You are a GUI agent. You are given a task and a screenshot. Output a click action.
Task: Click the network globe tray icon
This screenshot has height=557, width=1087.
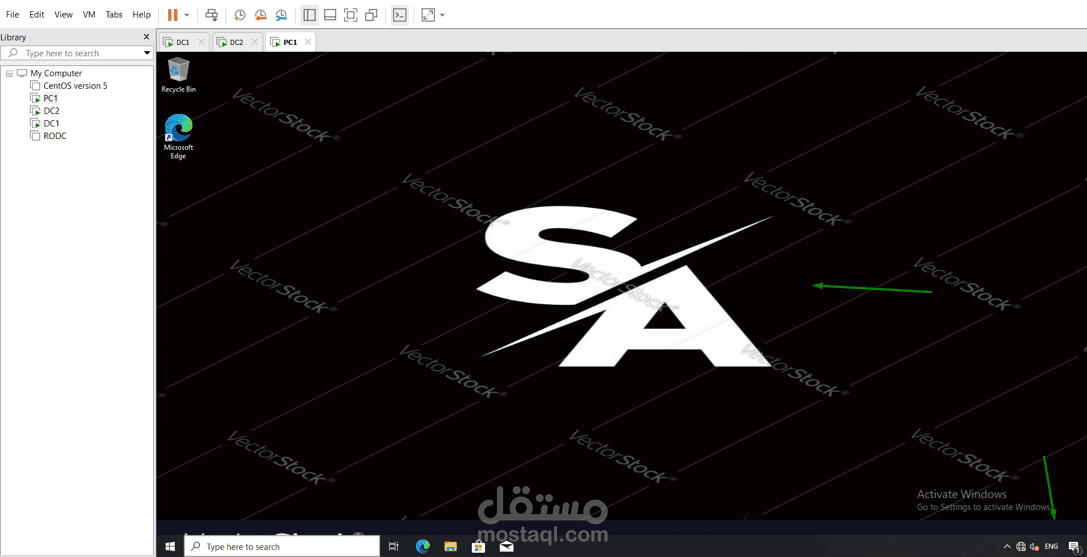1021,547
